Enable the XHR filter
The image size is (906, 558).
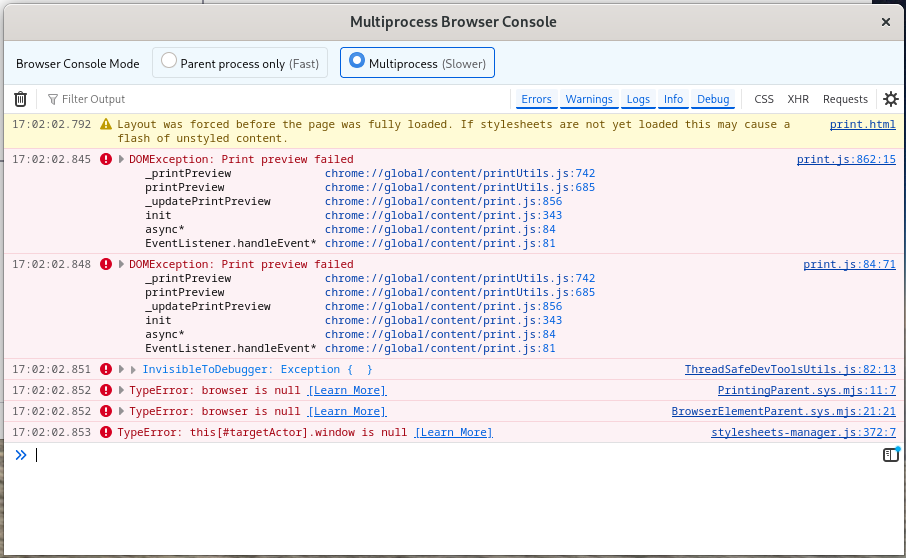click(x=798, y=99)
